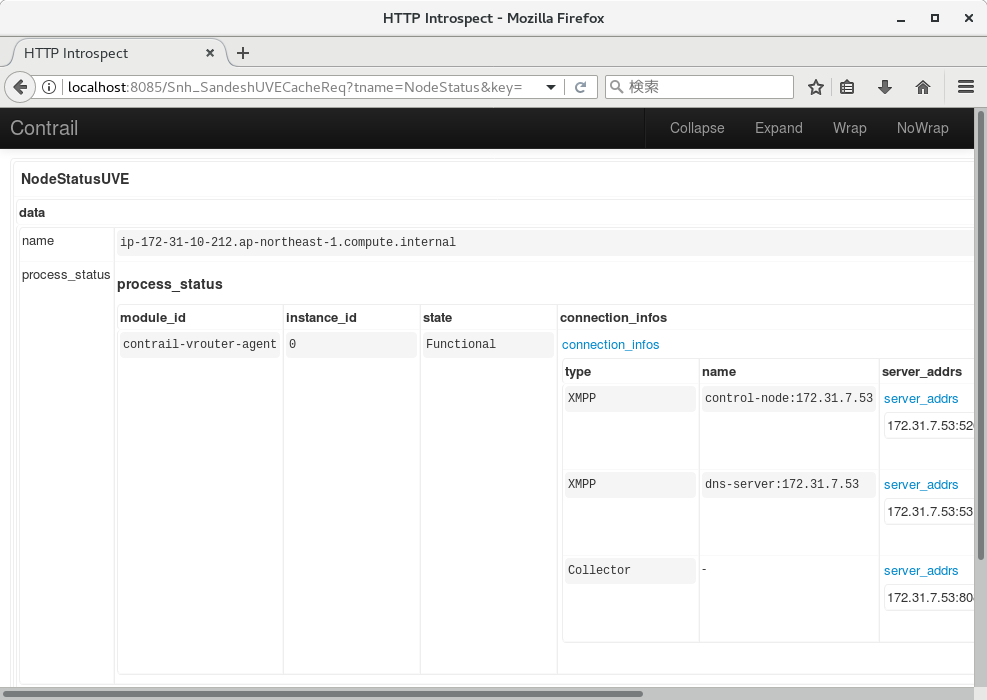Click the process_status section heading
The height and width of the screenshot is (700, 987).
point(170,285)
